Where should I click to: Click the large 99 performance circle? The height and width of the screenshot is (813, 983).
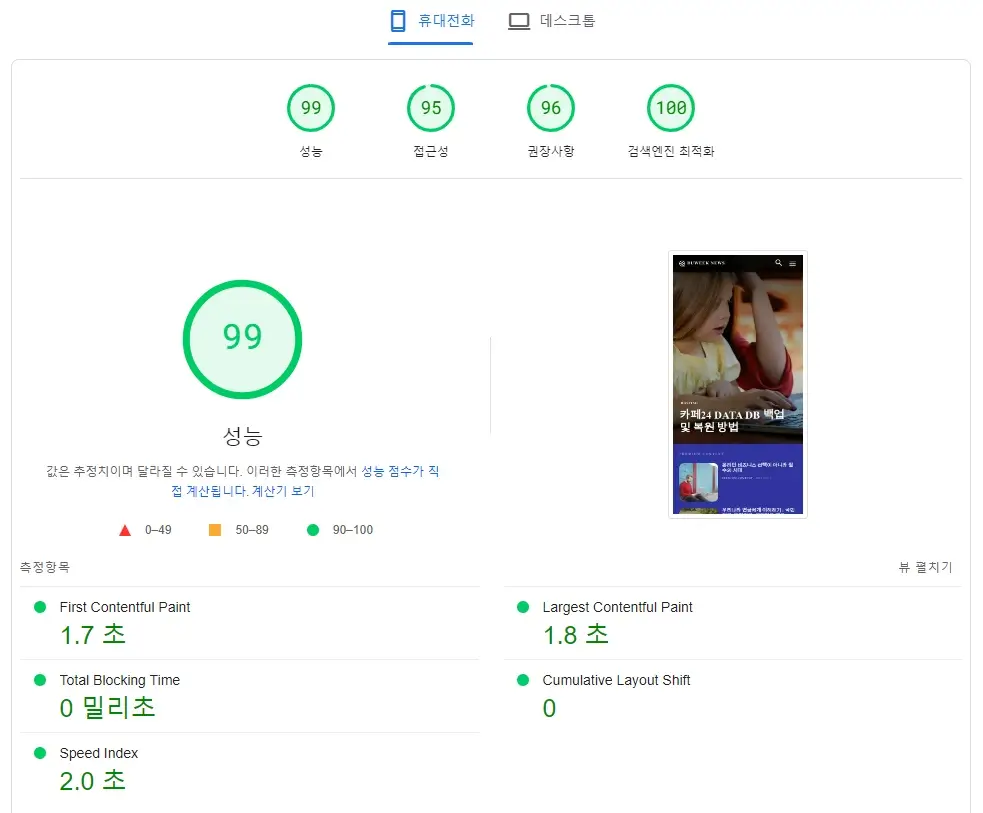click(243, 339)
